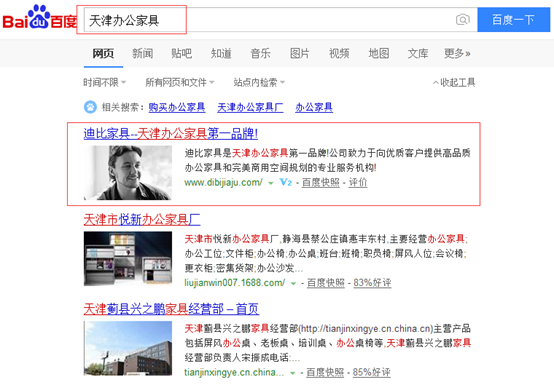Screen dimensions: 554x385
Task: Open the 所有网页和文件 file type dropdown
Action: [x=180, y=82]
